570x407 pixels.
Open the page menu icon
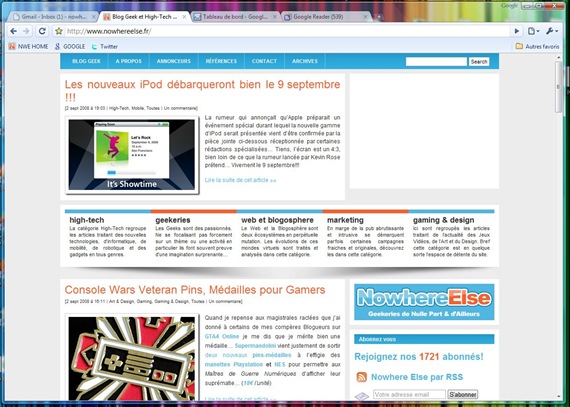pos(533,31)
